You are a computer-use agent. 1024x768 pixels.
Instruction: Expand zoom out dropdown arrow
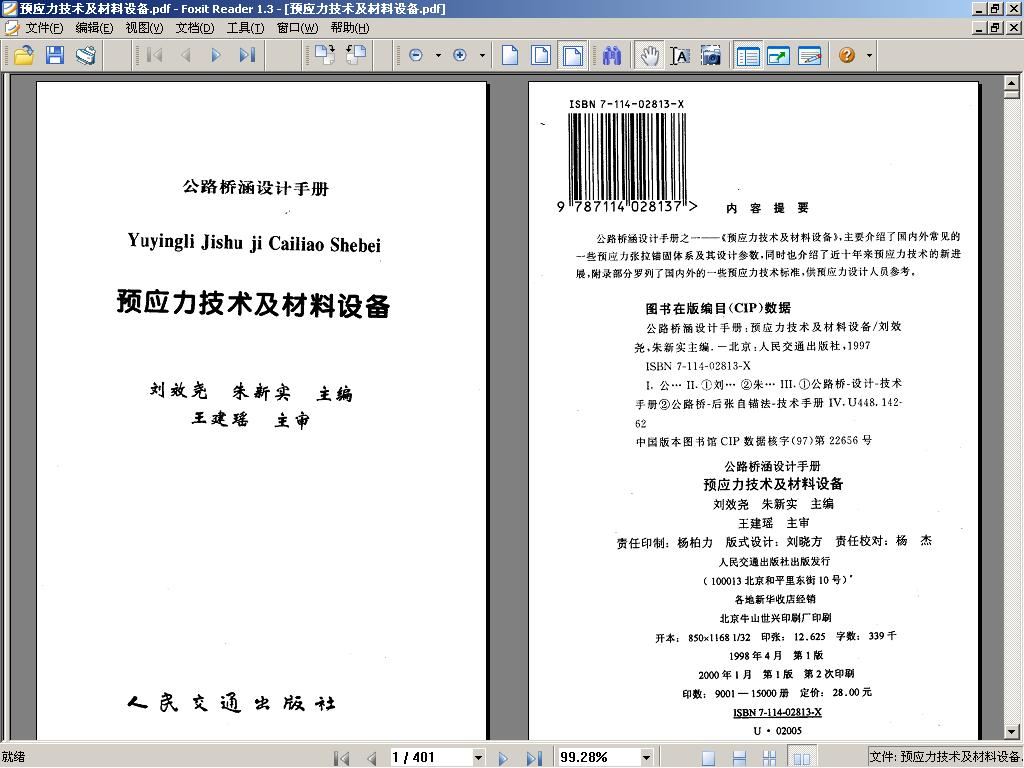tap(438, 56)
